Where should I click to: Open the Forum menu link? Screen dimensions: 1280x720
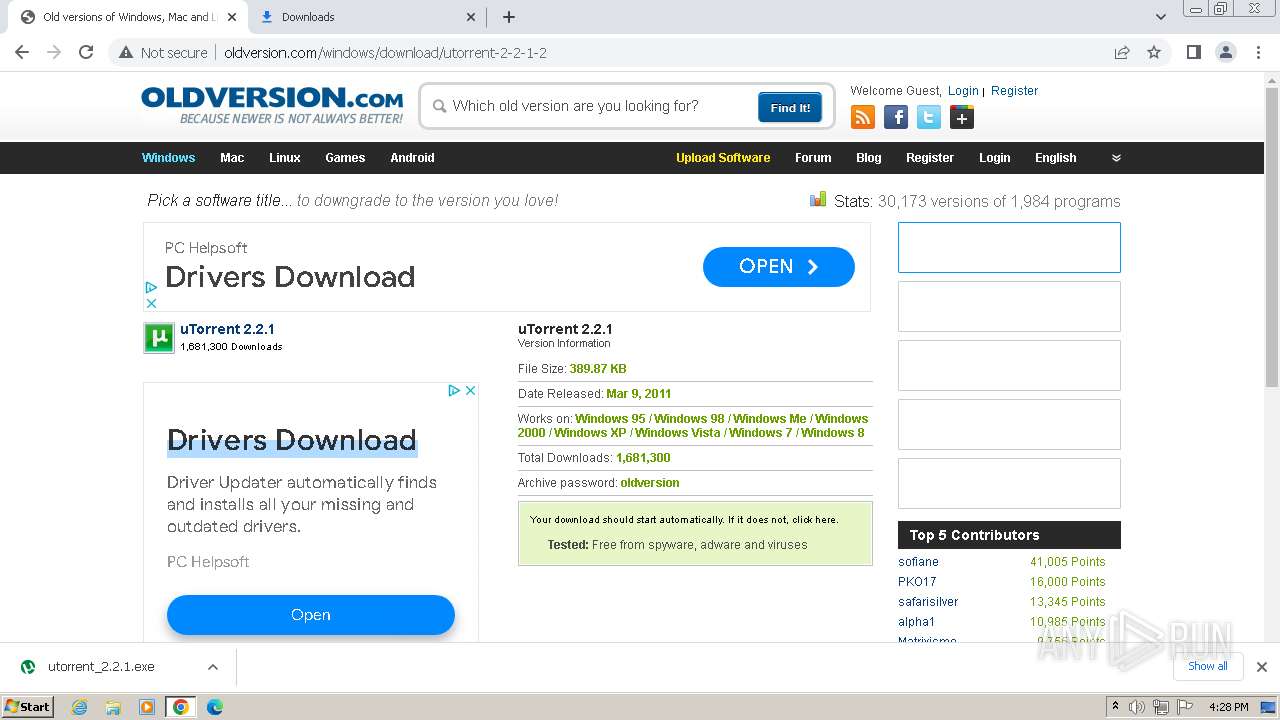click(813, 158)
